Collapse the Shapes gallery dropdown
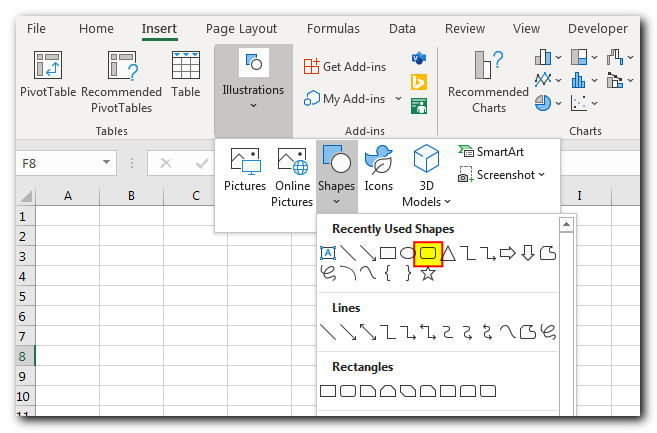657x433 pixels. (336, 202)
